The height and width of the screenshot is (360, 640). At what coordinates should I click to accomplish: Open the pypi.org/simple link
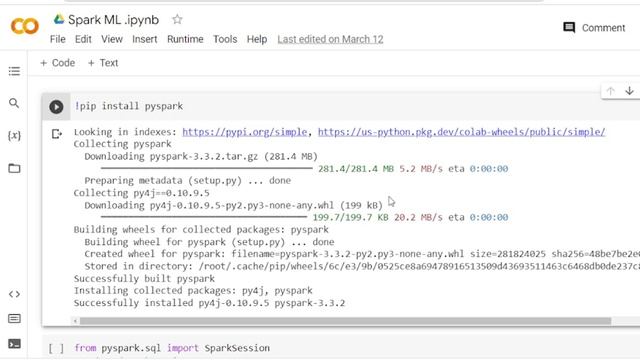tap(244, 132)
